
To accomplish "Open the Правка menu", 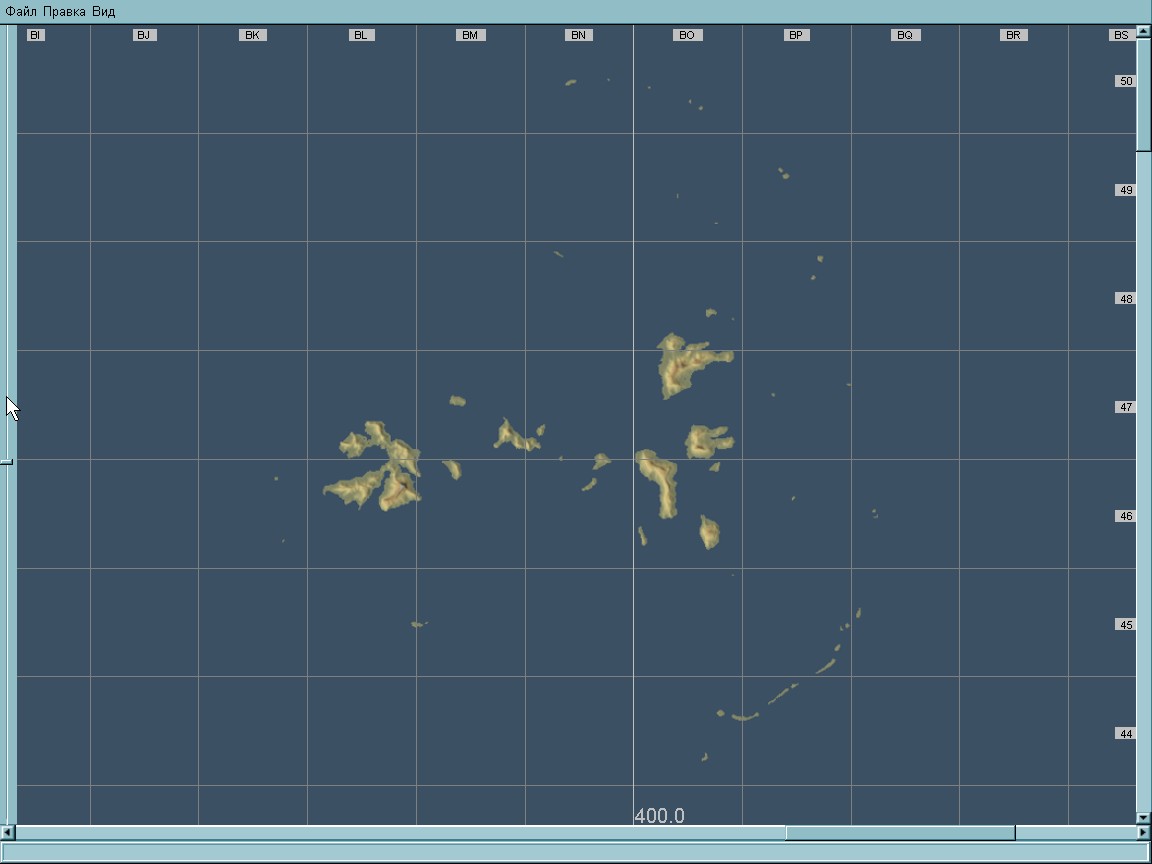I will [64, 12].
